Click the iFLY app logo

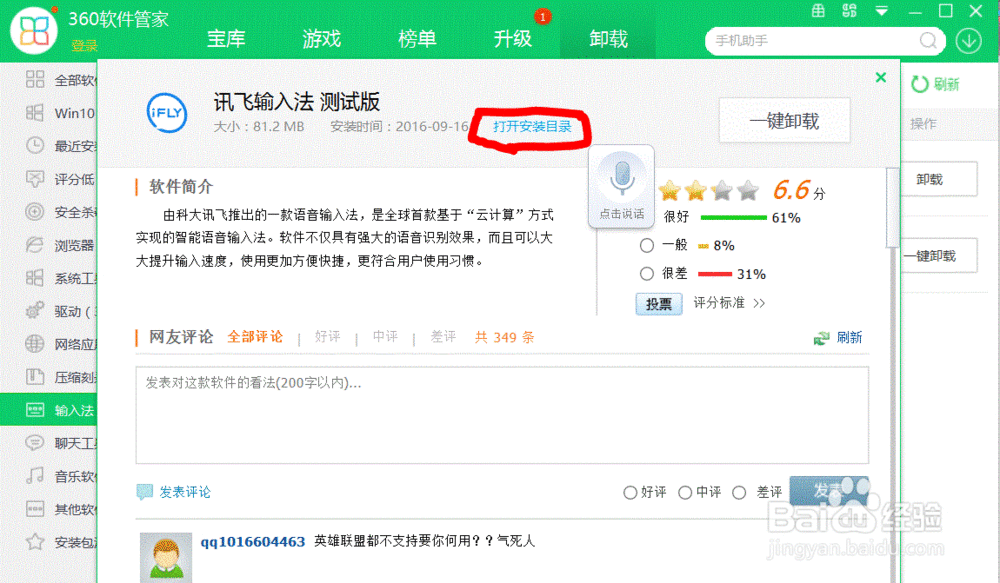166,113
